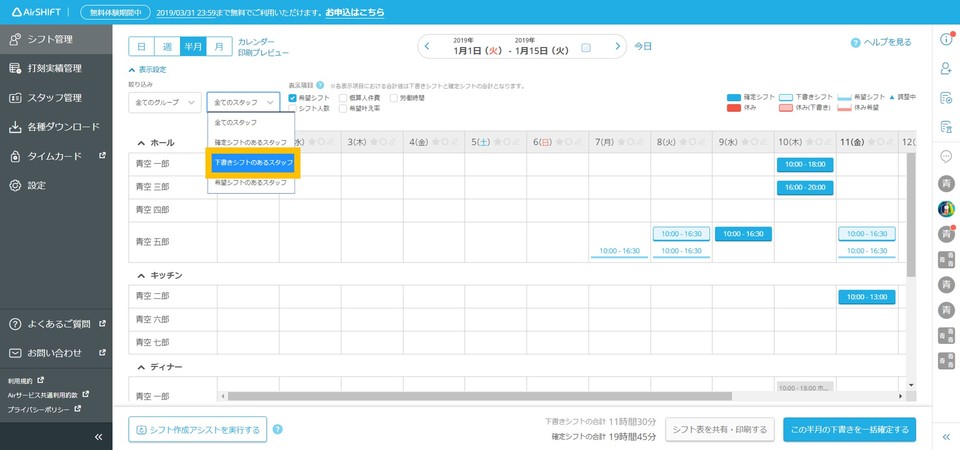
Task: Switch to the 週 view tab
Action: tap(168, 47)
